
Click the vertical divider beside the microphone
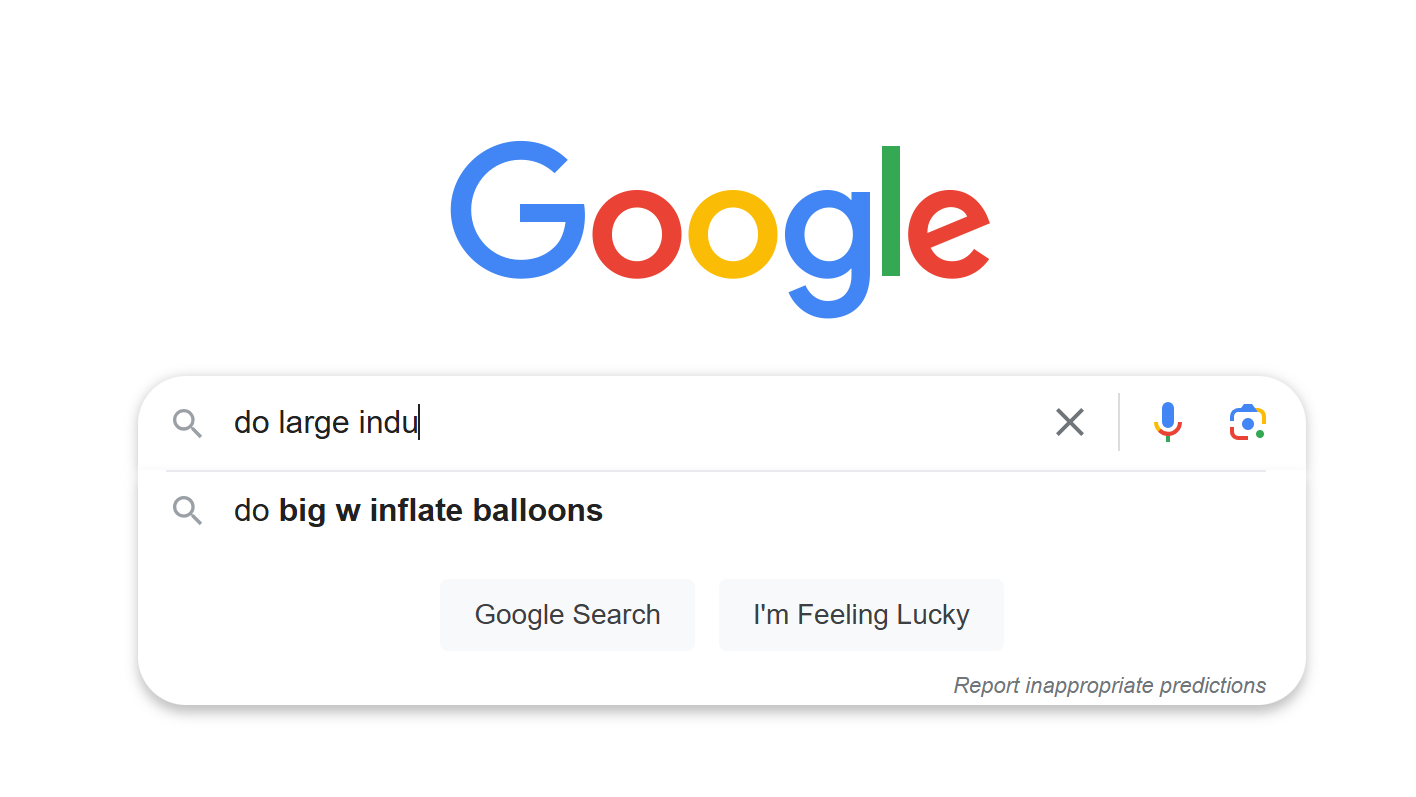tap(1119, 422)
